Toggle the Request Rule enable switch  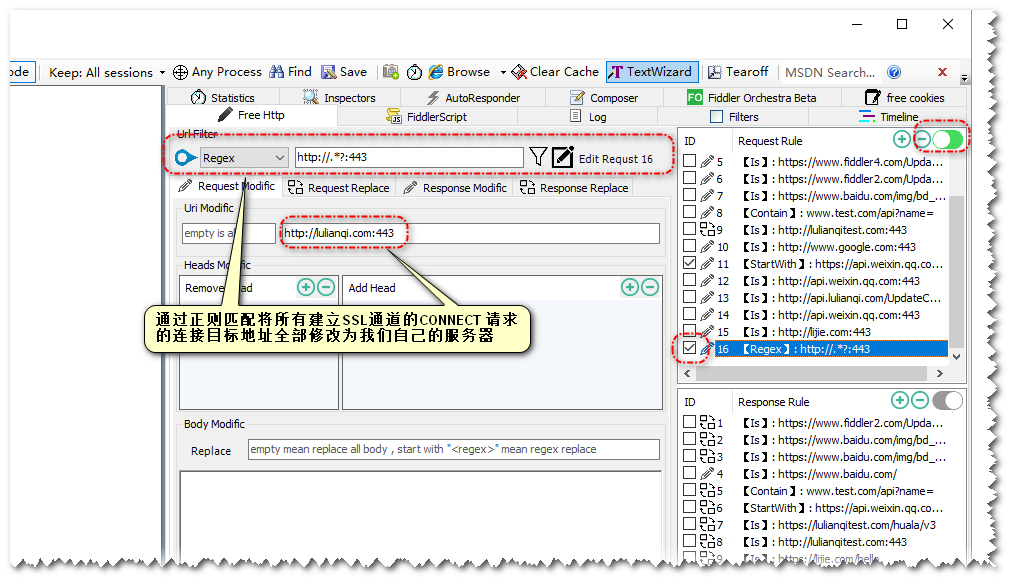(948, 140)
